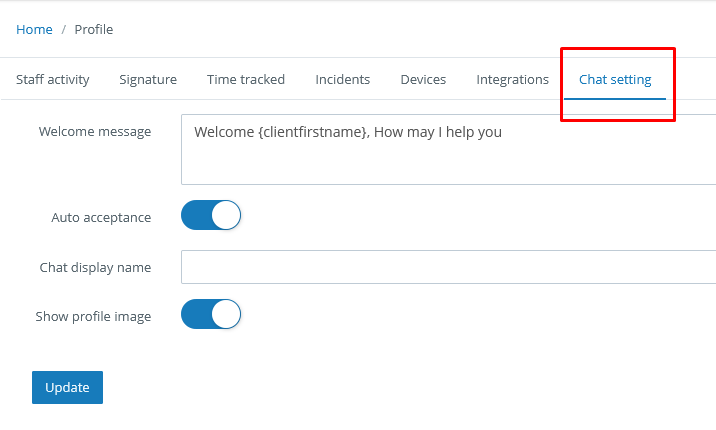Viewport: 716px width, 430px height.
Task: Focus the Welcome message text box
Action: 448,160
